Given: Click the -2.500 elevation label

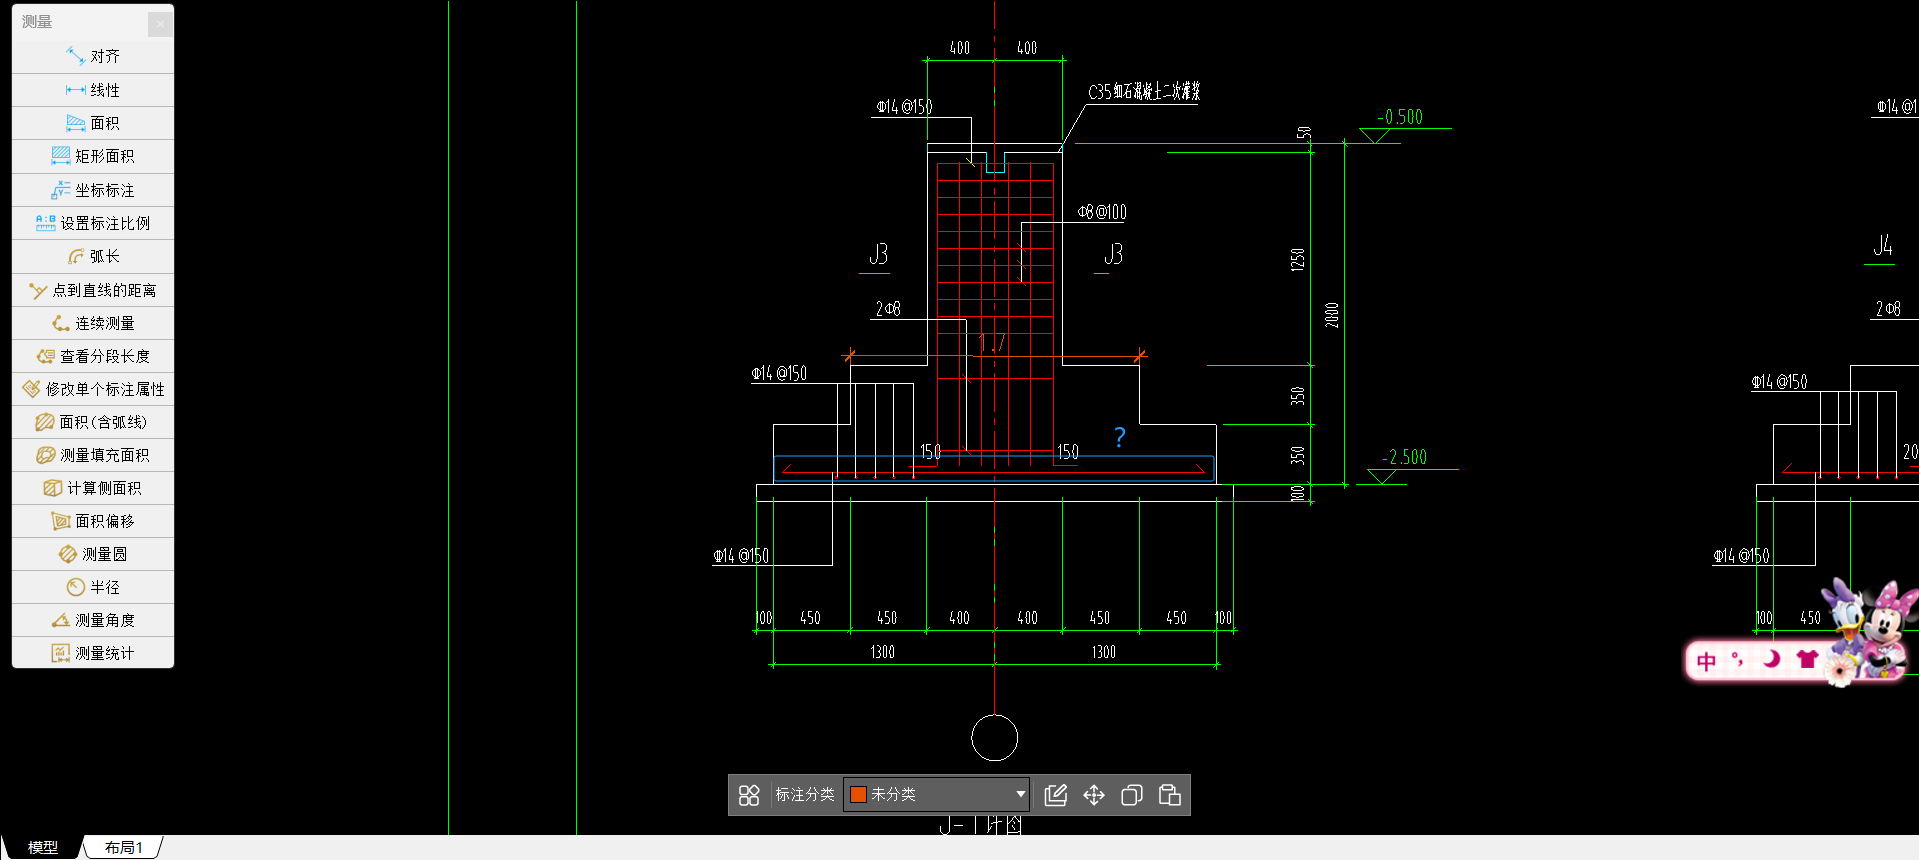Looking at the screenshot, I should point(1404,457).
